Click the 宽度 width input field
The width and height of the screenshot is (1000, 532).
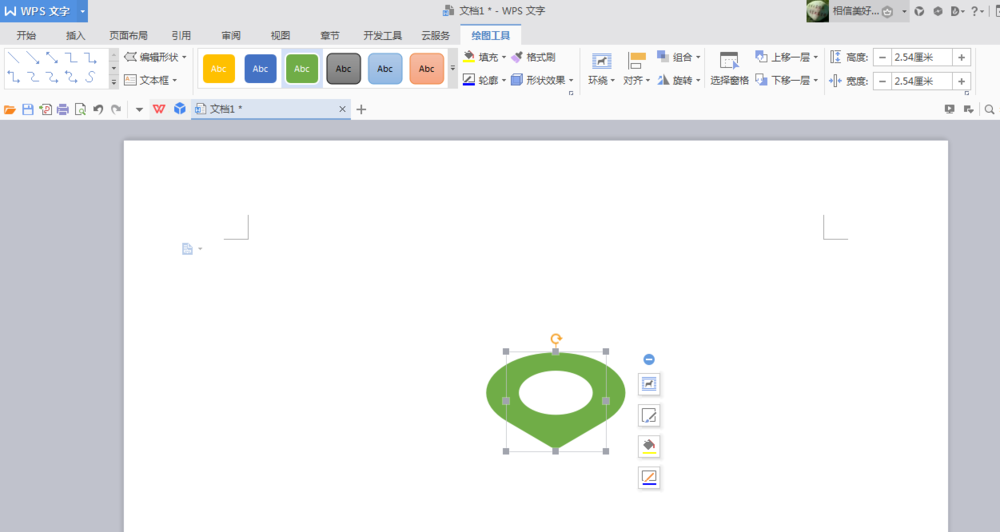tap(920, 80)
